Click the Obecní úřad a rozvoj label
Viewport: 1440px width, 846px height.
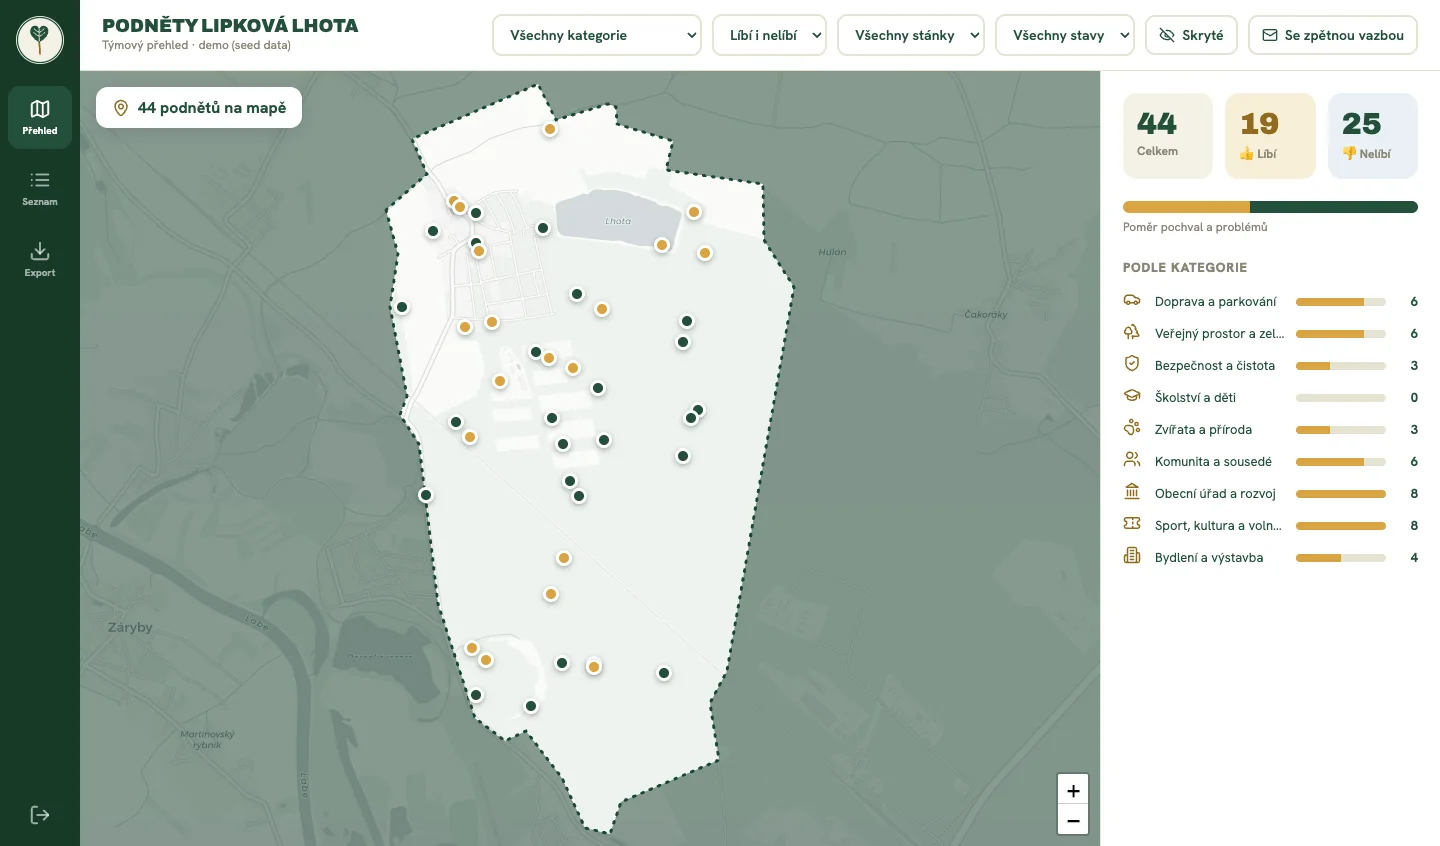(1215, 494)
